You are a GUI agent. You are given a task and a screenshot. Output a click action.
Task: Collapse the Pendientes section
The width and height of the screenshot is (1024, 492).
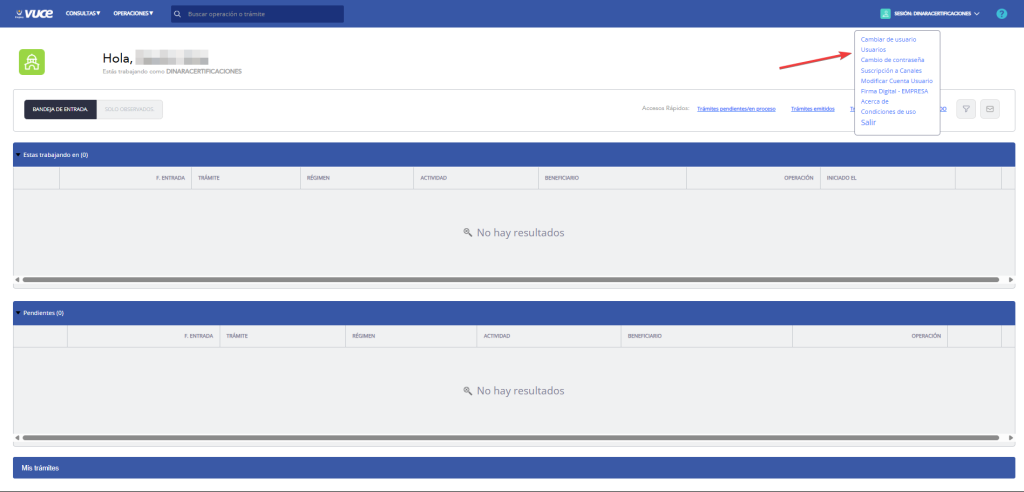click(18, 313)
